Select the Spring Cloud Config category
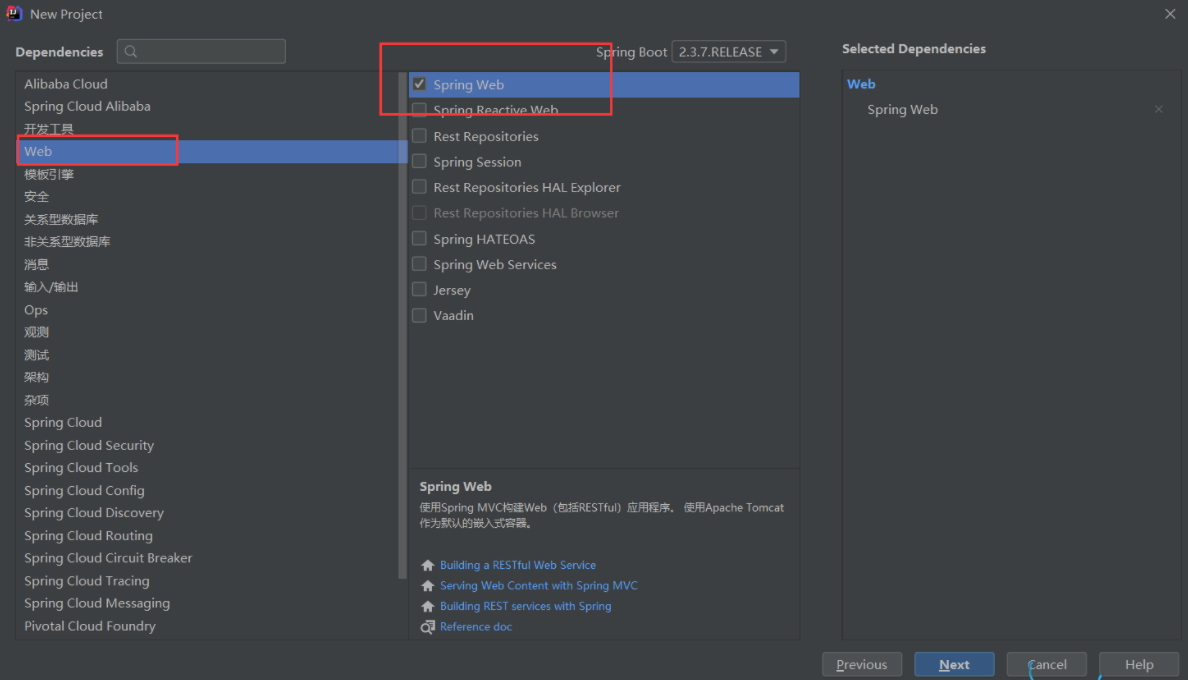1188x680 pixels. [x=207, y=490]
